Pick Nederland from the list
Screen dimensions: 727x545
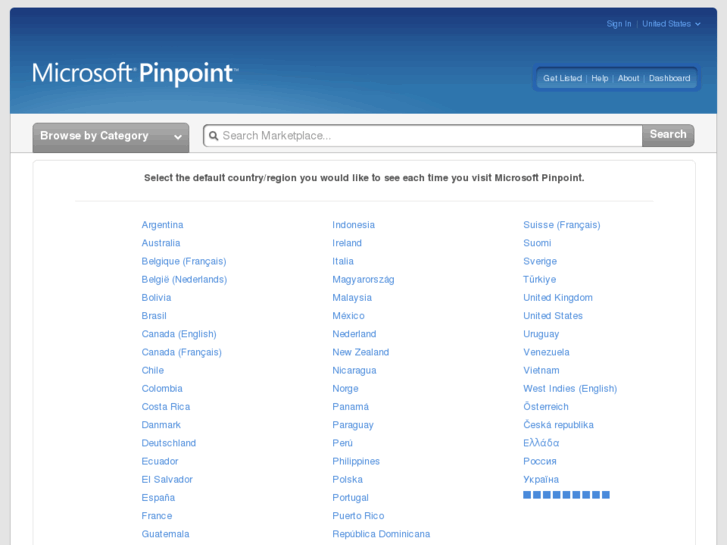354,334
